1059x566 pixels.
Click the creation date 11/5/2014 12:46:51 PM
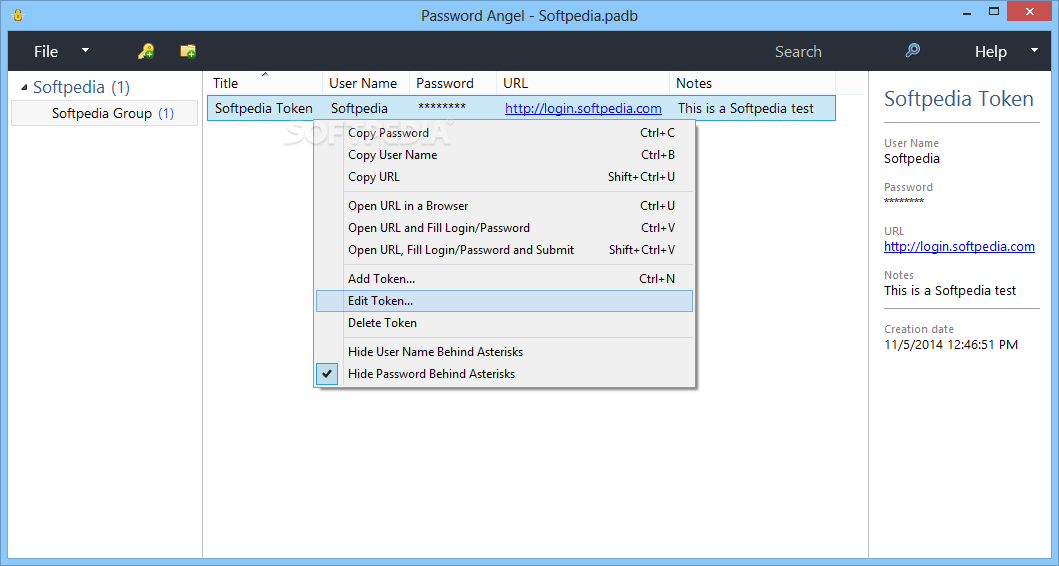(950, 344)
